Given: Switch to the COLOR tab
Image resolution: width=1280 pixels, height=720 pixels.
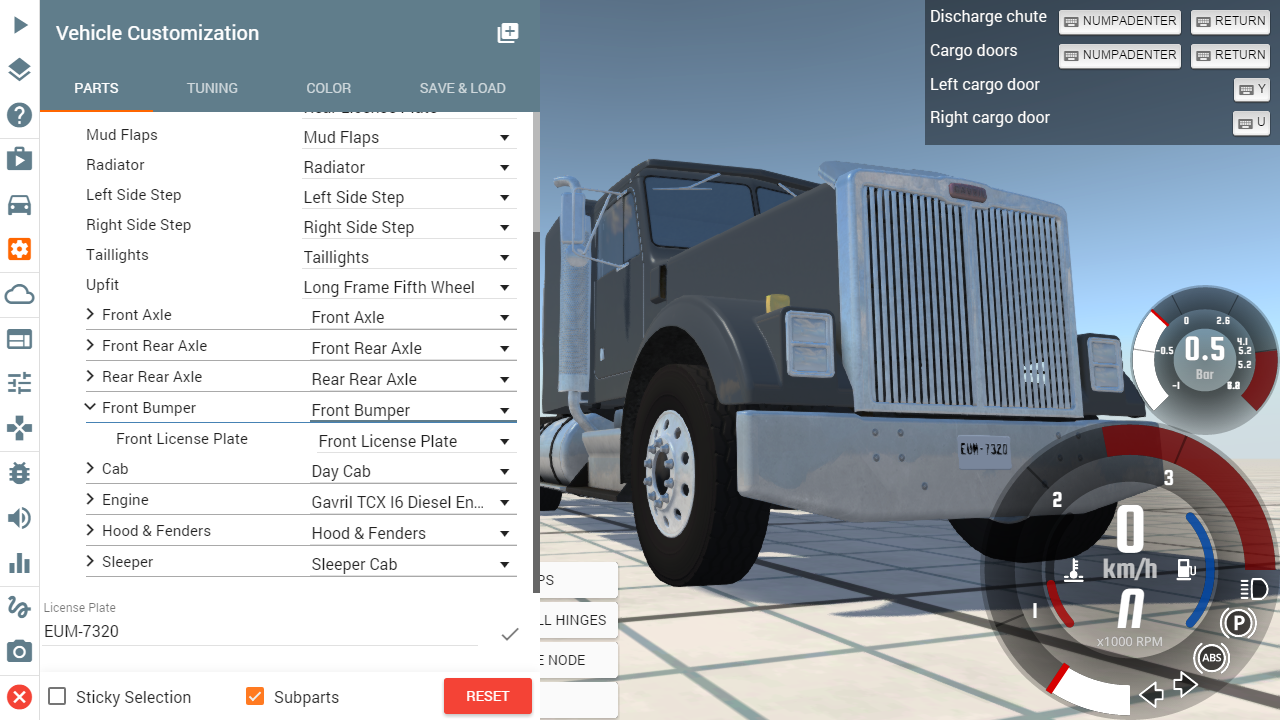Looking at the screenshot, I should coord(329,88).
